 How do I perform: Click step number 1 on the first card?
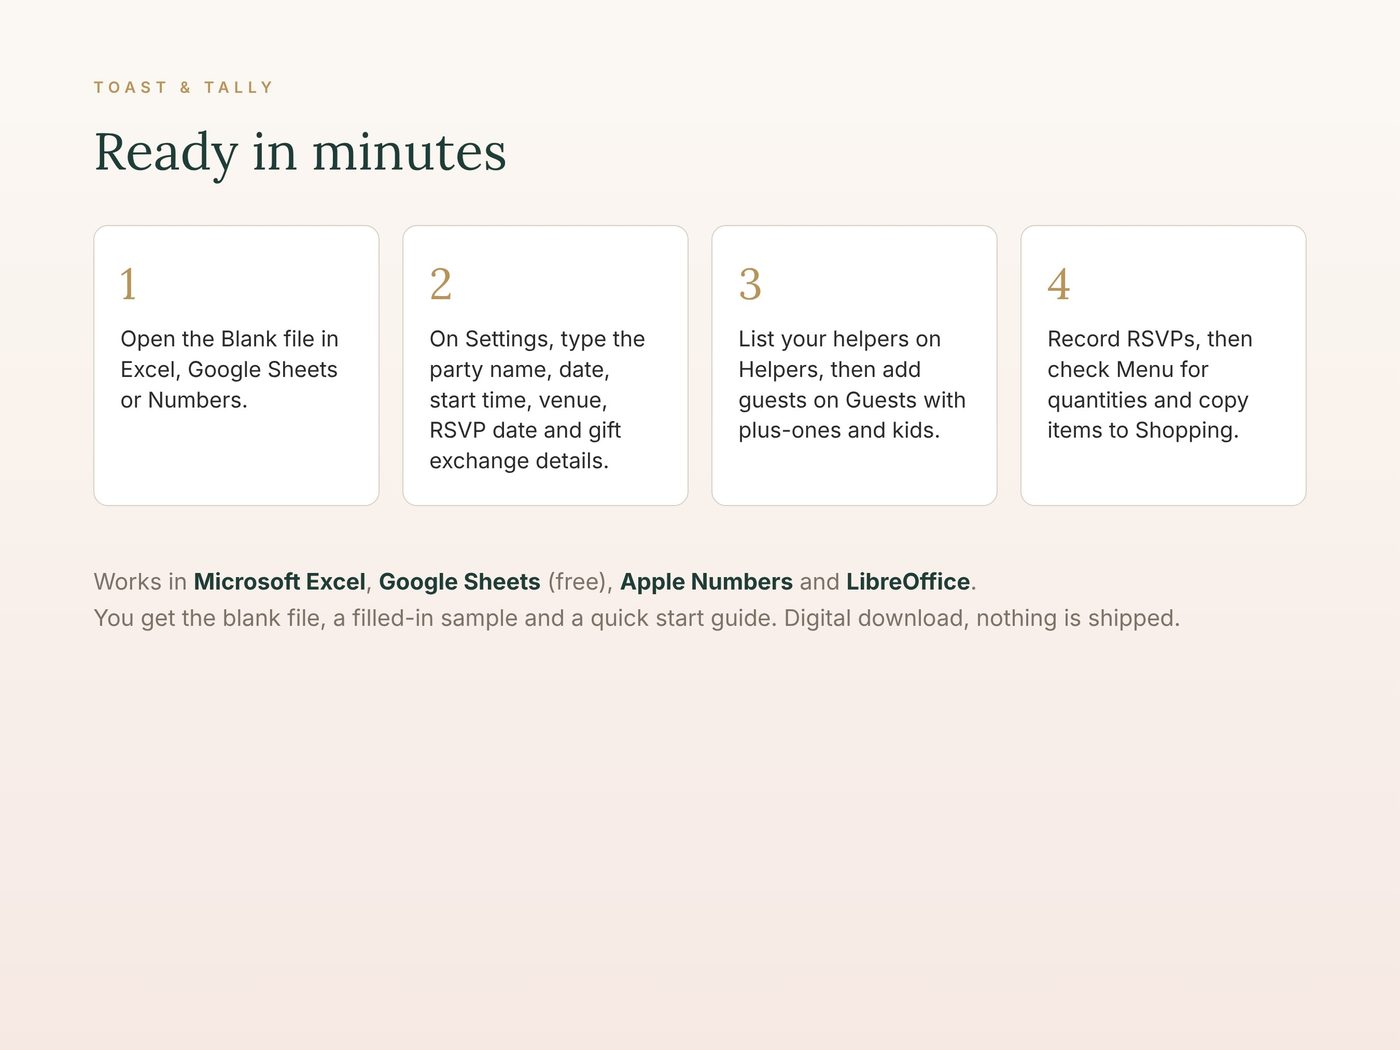(128, 284)
